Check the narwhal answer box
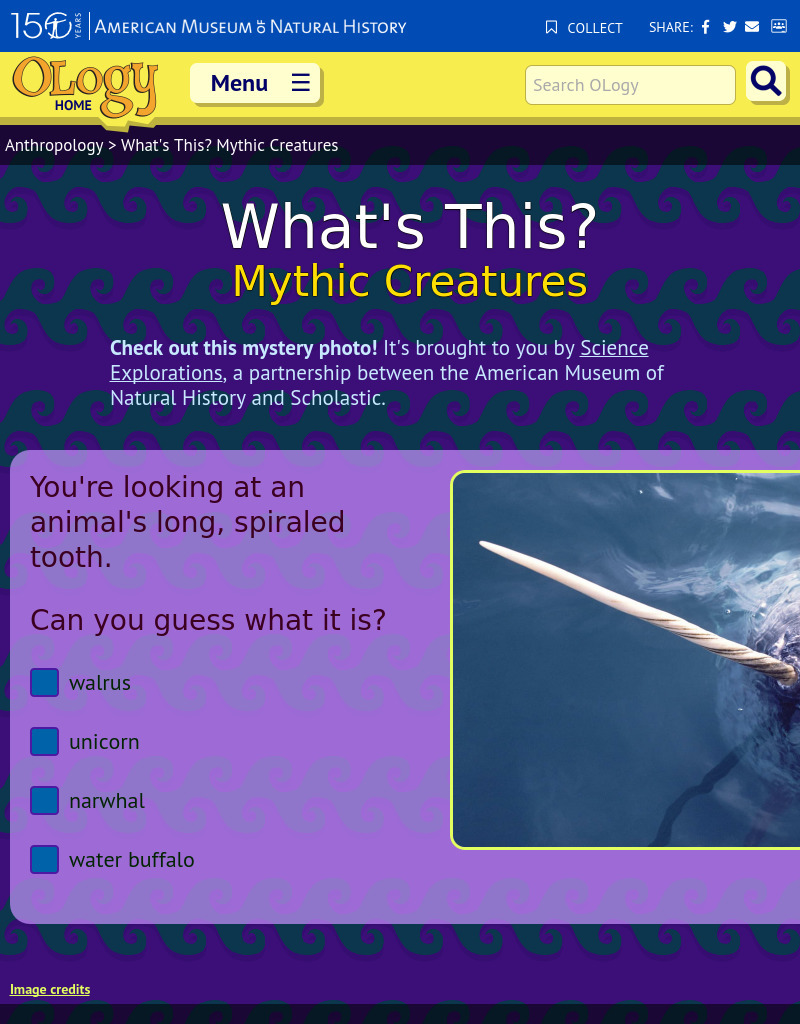Screen dimensions: 800x1024 click(44, 800)
